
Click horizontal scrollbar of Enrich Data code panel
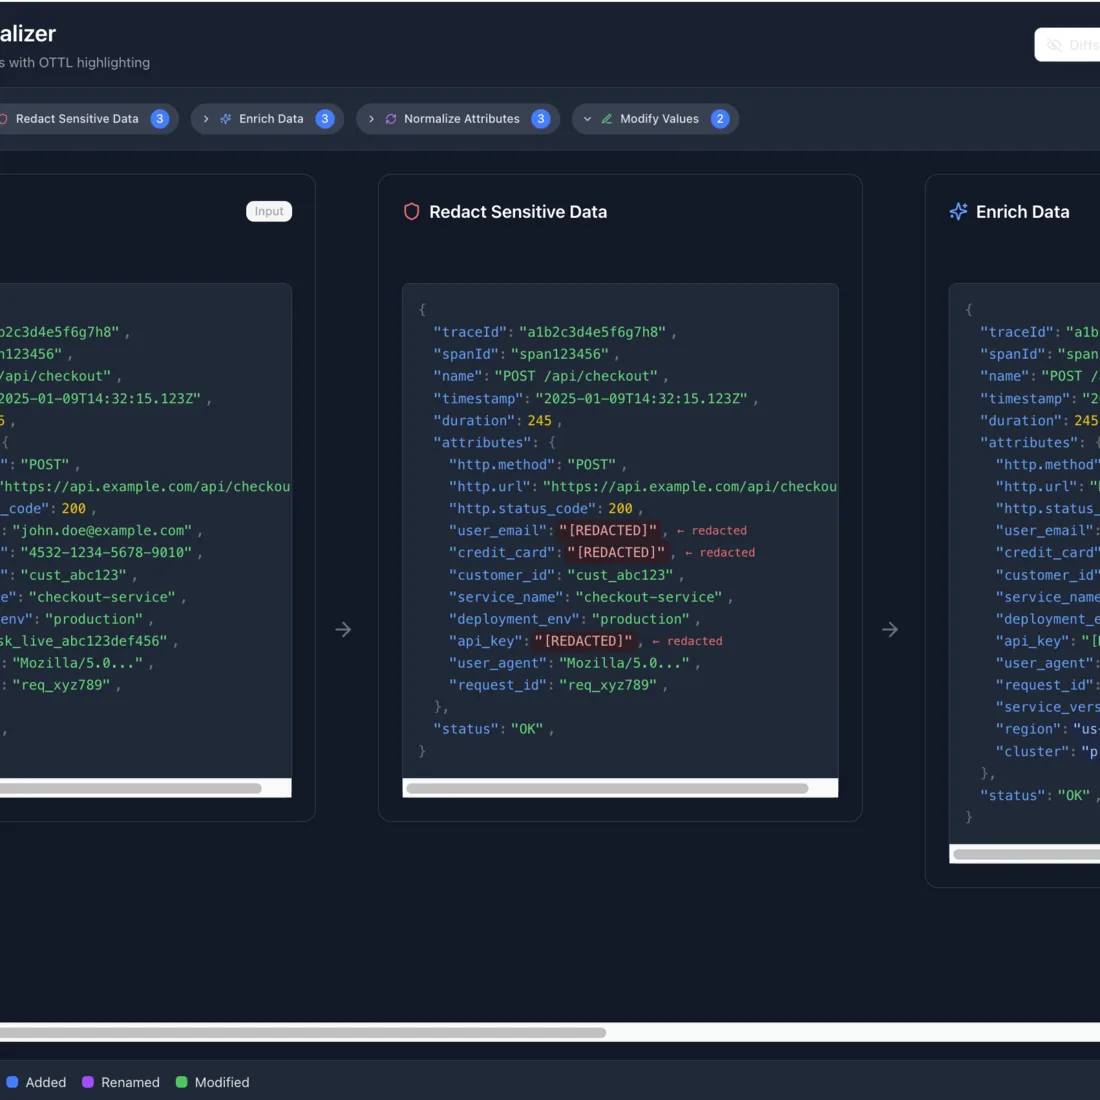[1026, 854]
